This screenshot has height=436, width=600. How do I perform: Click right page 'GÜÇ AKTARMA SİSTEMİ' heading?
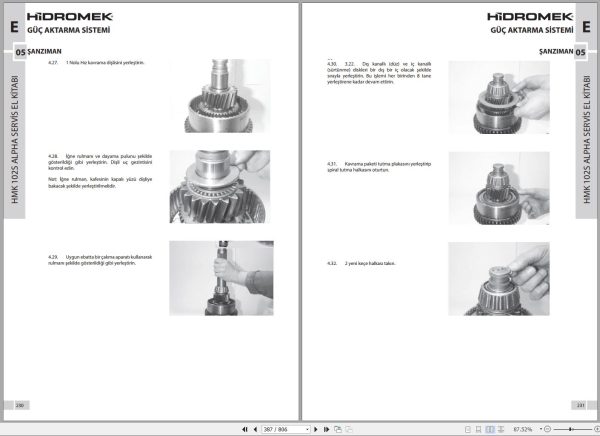[532, 30]
